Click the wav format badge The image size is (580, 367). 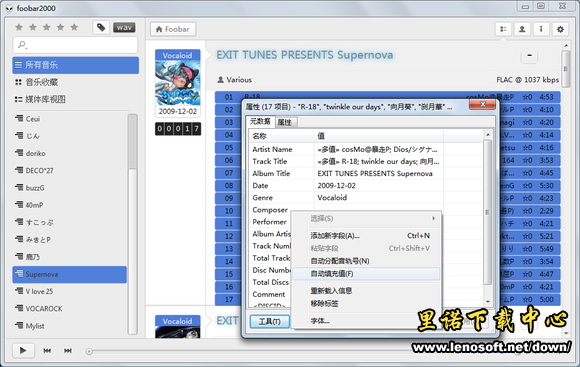point(124,27)
